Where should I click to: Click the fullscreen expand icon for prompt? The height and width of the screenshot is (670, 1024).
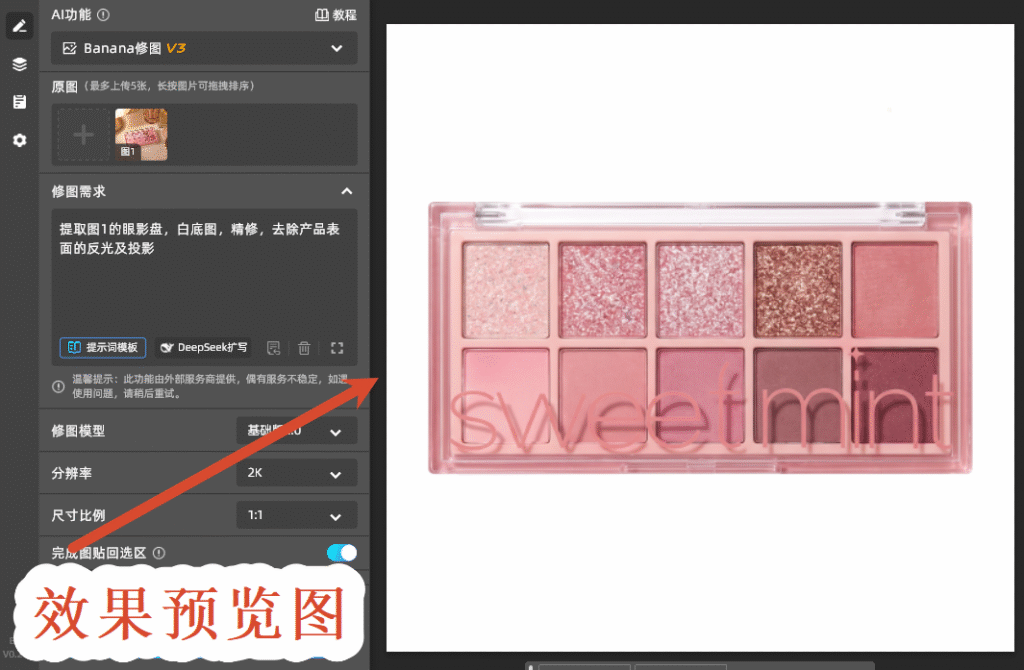point(337,348)
